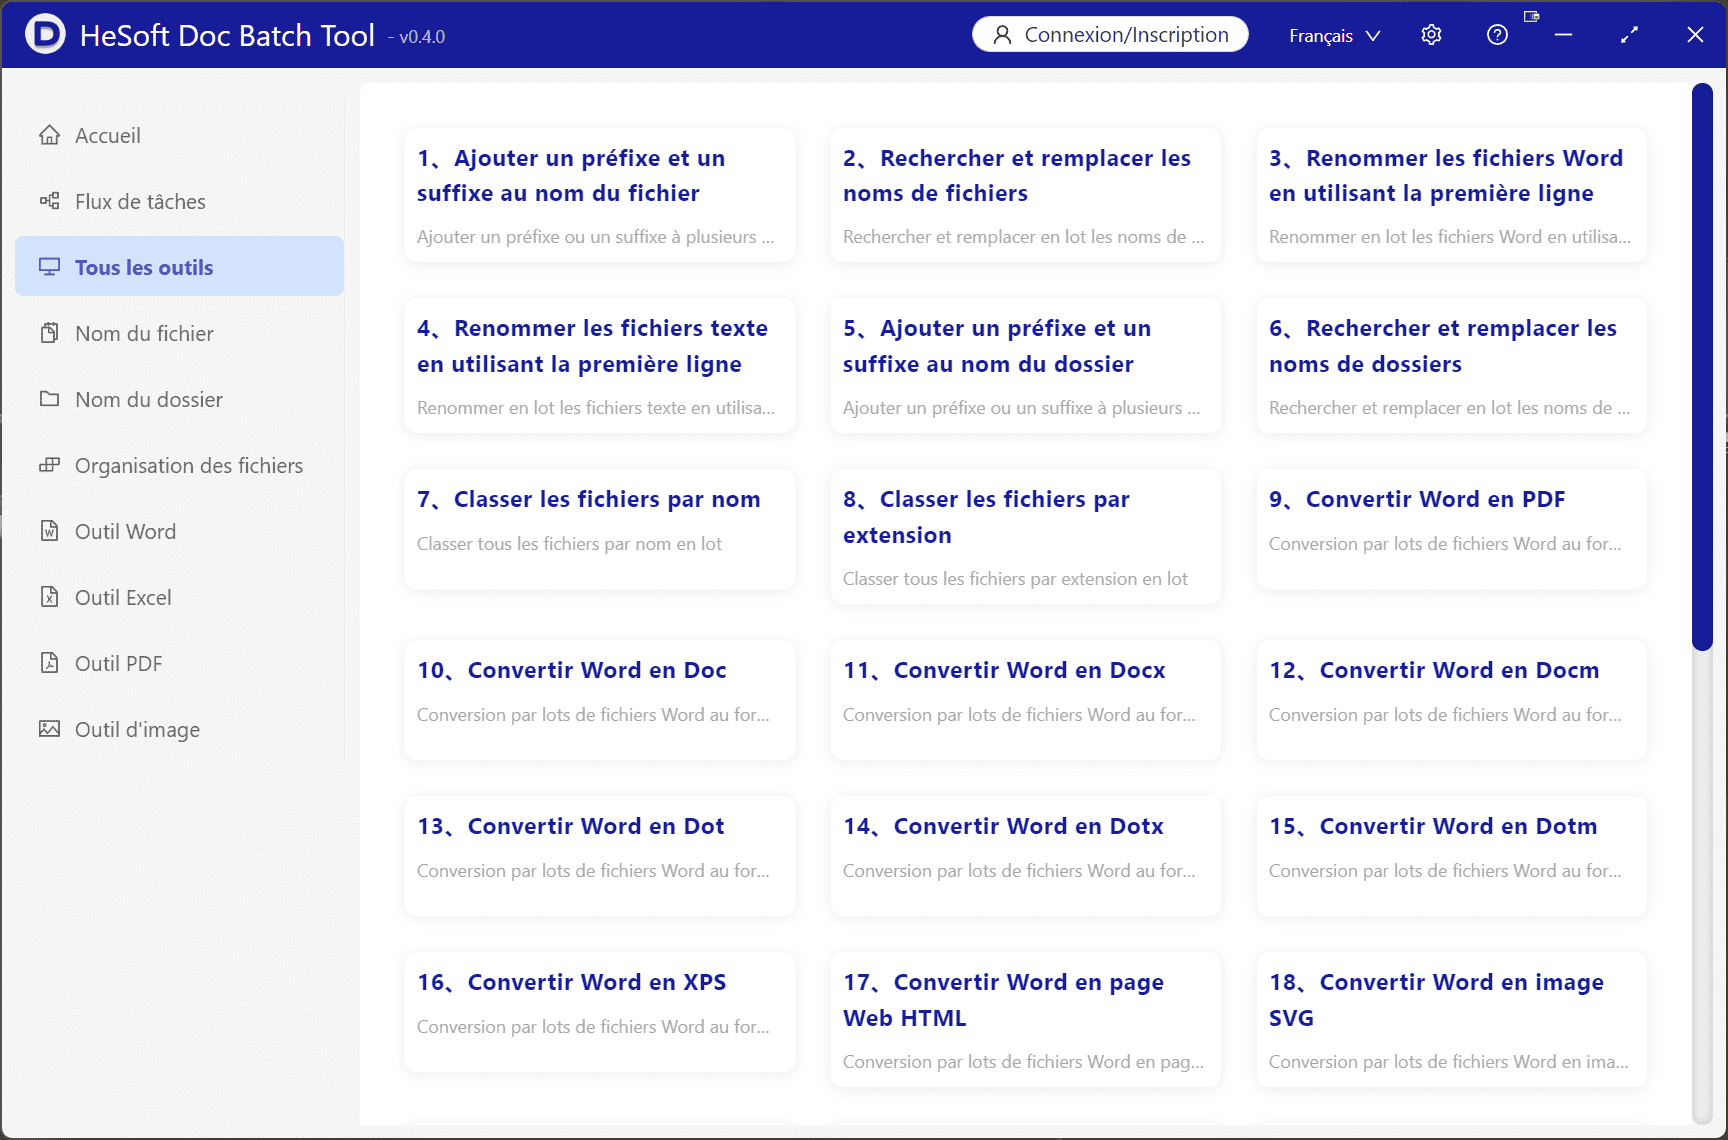This screenshot has height=1140, width=1728.
Task: Click the vertical scrollbar thumb
Action: coord(1702,366)
